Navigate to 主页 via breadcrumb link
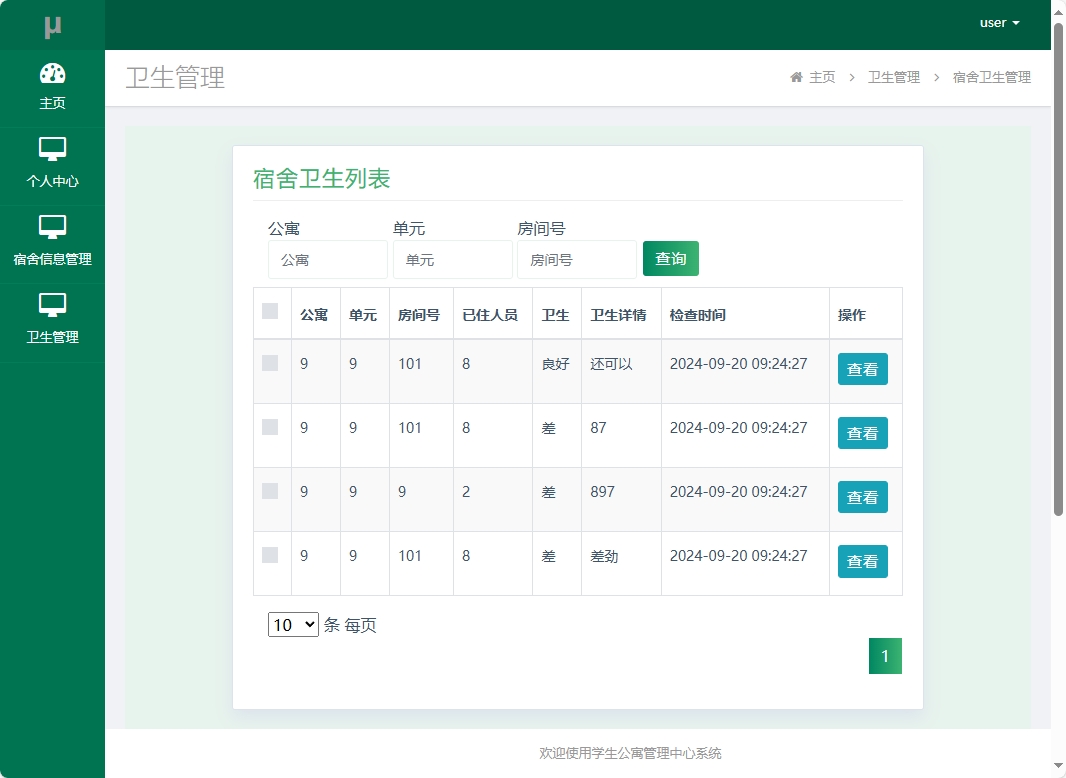This screenshot has height=778, width=1066. [822, 76]
